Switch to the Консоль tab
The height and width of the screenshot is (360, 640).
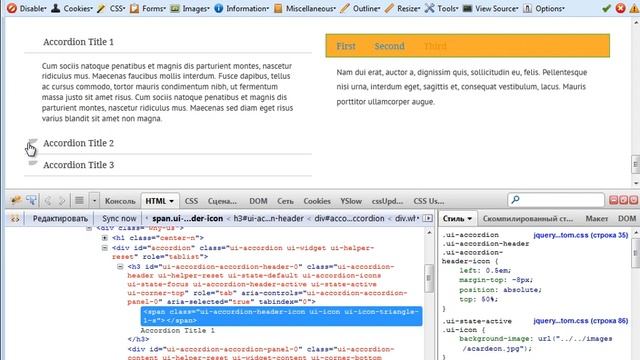[120, 201]
